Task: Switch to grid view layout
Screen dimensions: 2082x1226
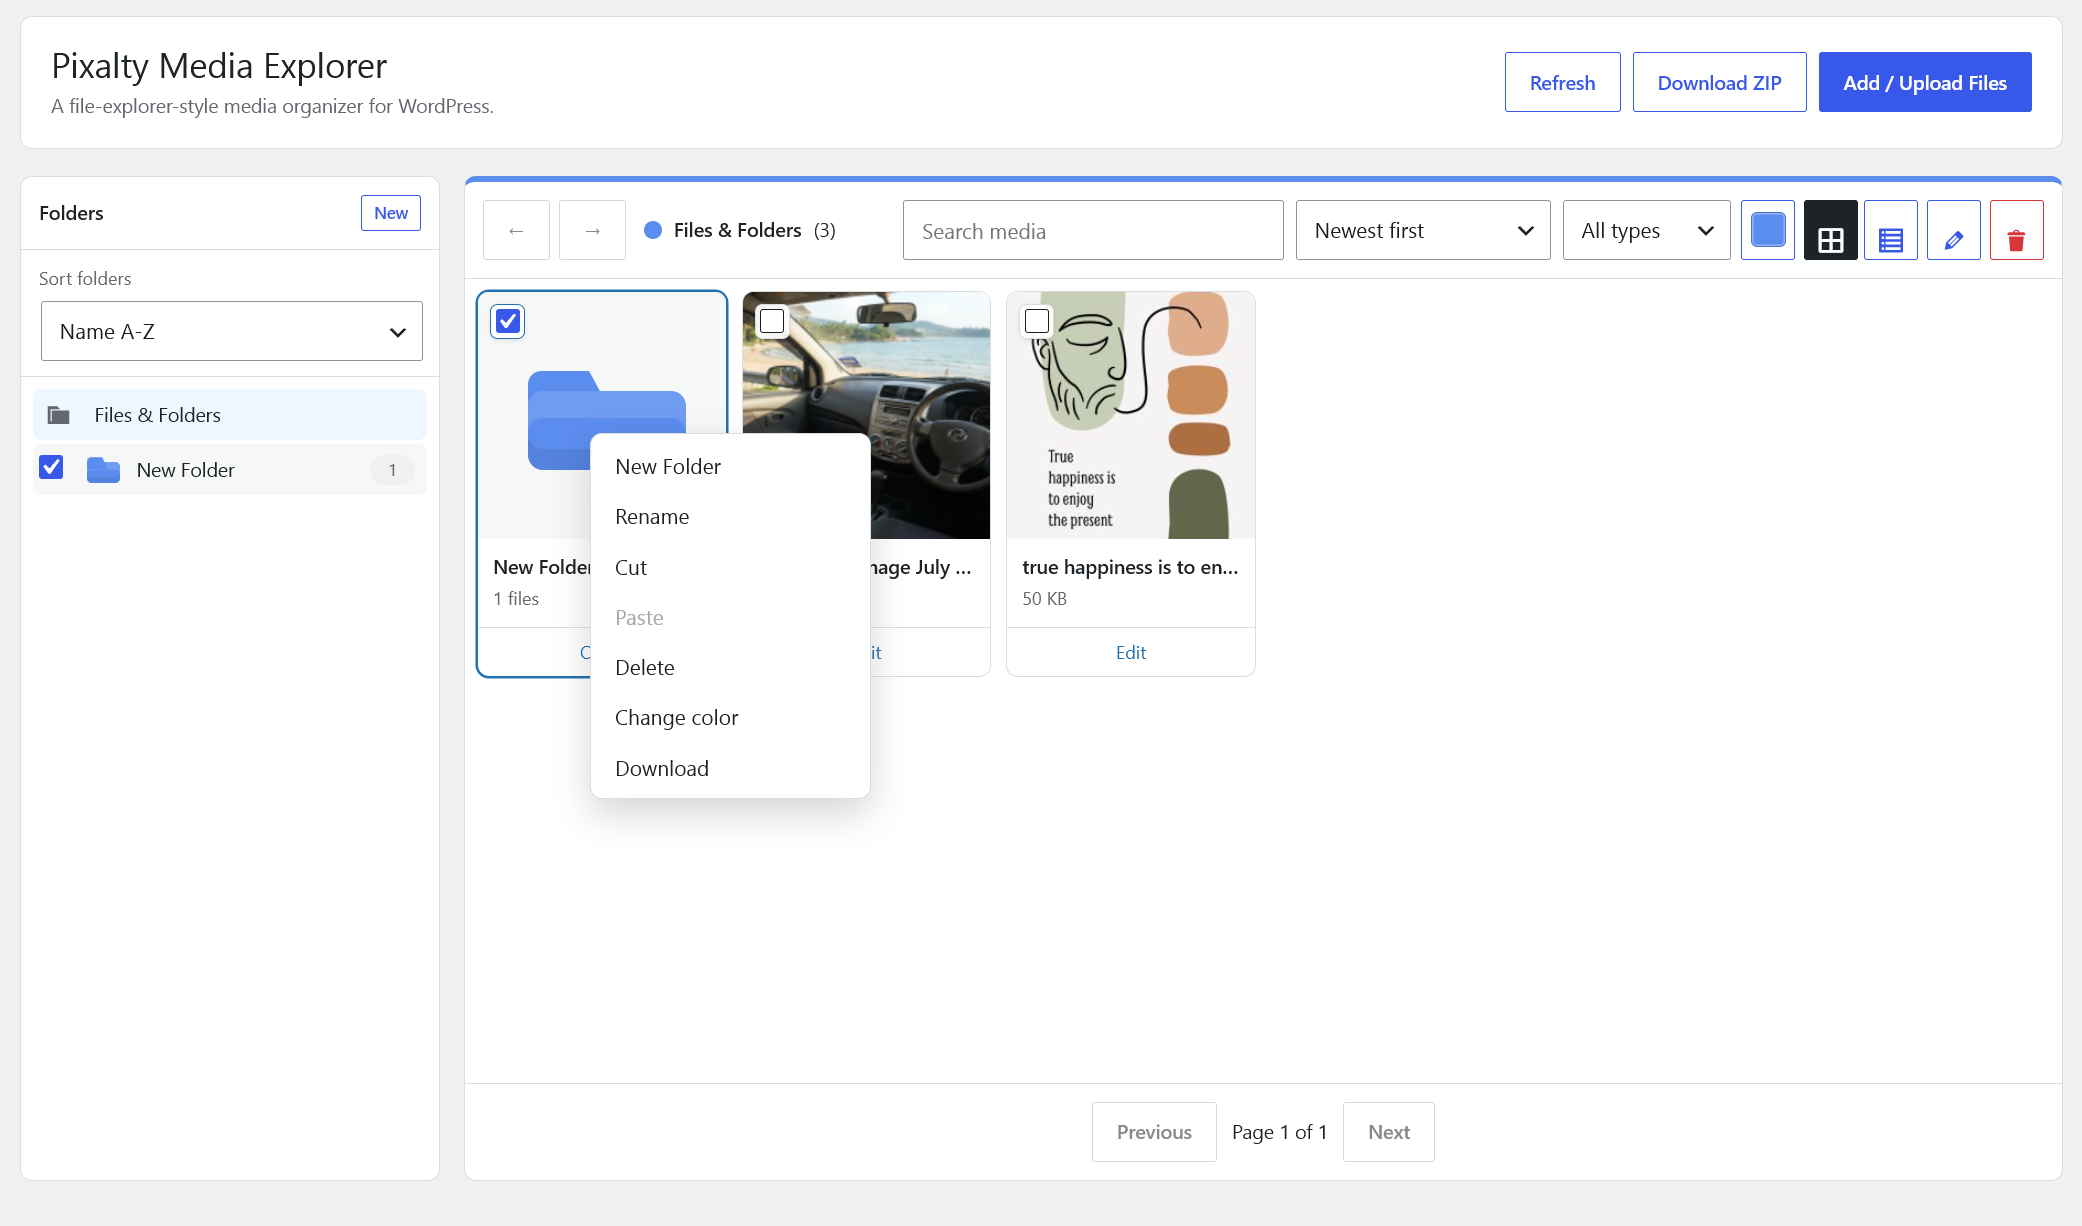Action: 1830,231
